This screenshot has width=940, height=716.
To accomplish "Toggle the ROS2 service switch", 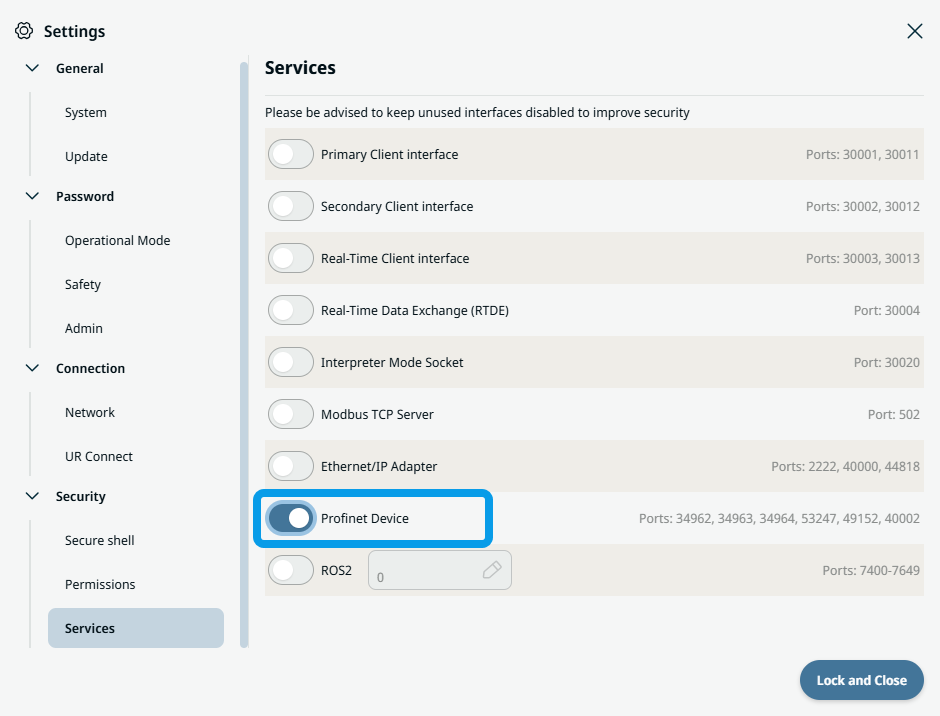I will point(291,570).
